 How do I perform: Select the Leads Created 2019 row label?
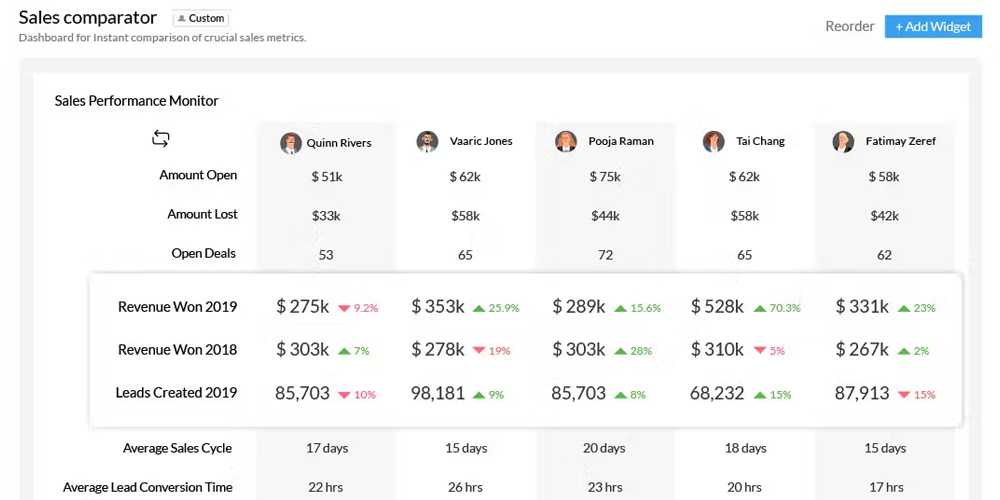coord(176,393)
